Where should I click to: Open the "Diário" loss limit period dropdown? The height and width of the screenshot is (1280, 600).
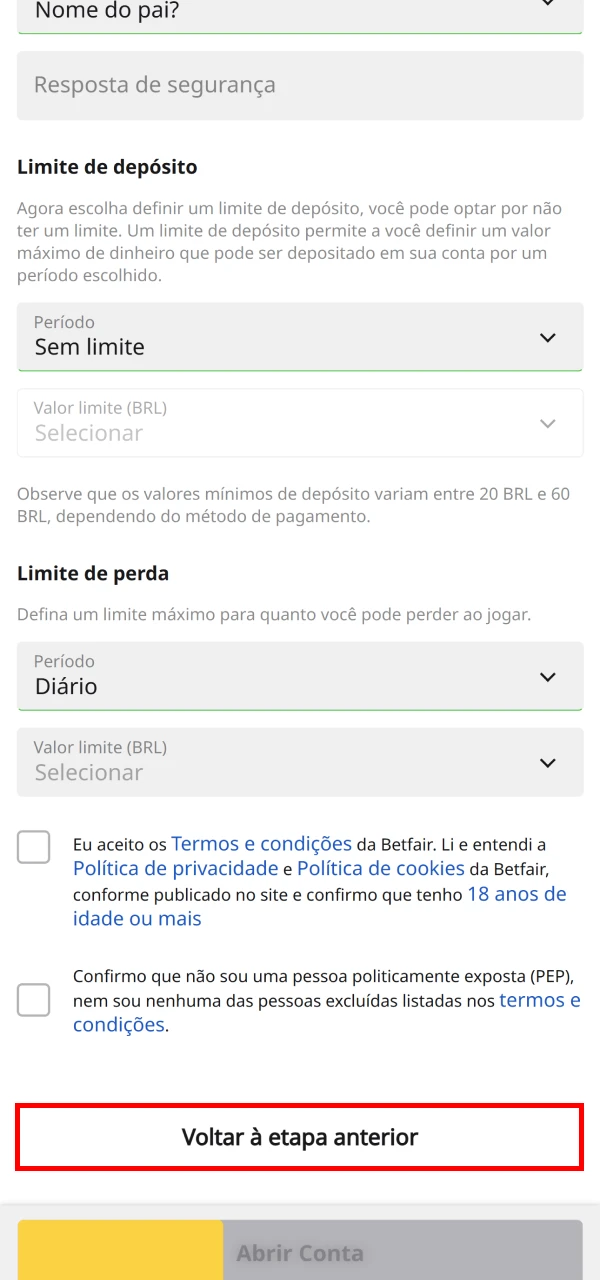click(x=300, y=676)
